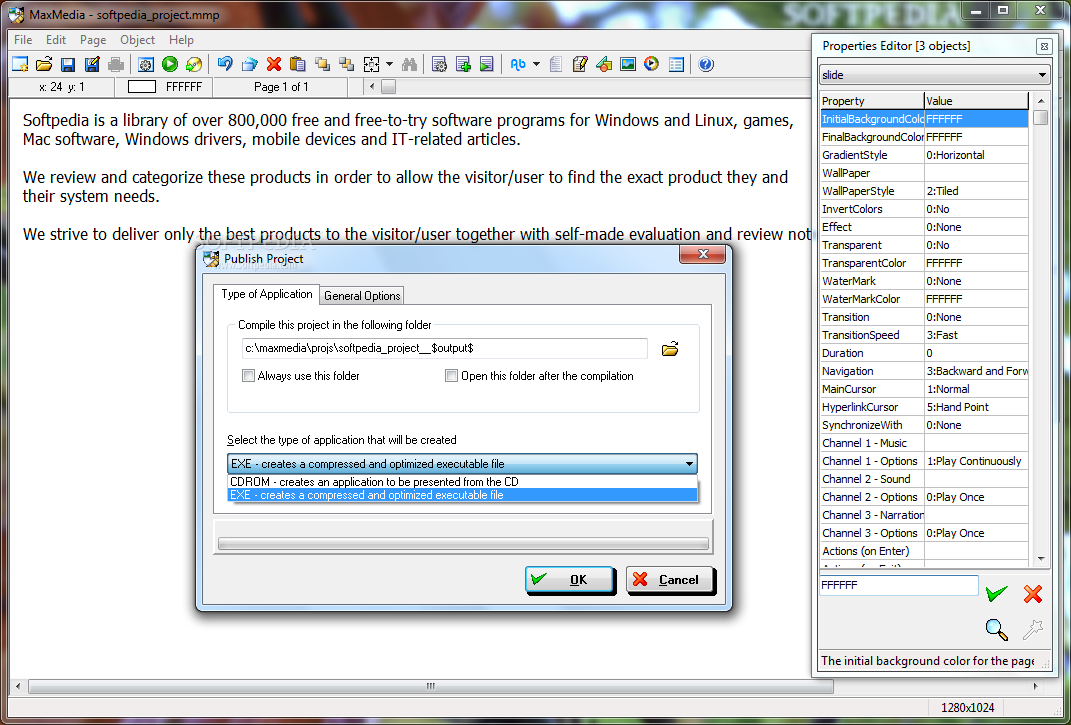Open the 'slide' object dropdown in Properties Editor
The width and height of the screenshot is (1071, 725).
(x=934, y=75)
